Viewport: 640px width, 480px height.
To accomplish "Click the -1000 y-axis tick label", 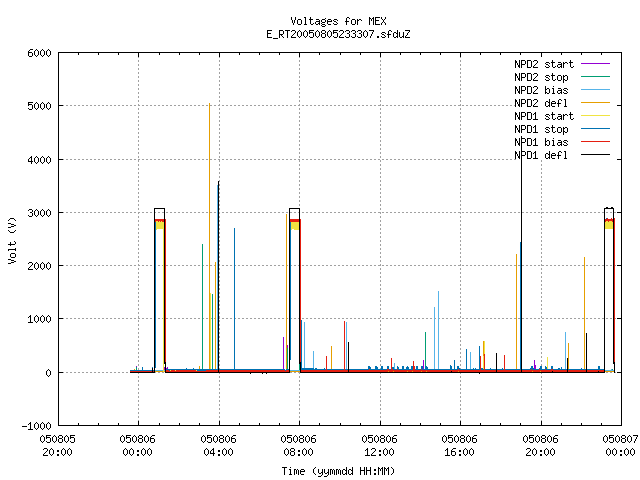I will tap(36, 426).
